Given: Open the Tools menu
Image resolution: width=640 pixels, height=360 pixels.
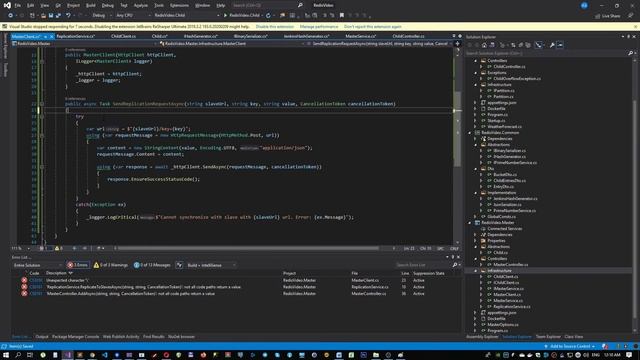Looking at the screenshot, I should pyautogui.click(x=159, y=5).
